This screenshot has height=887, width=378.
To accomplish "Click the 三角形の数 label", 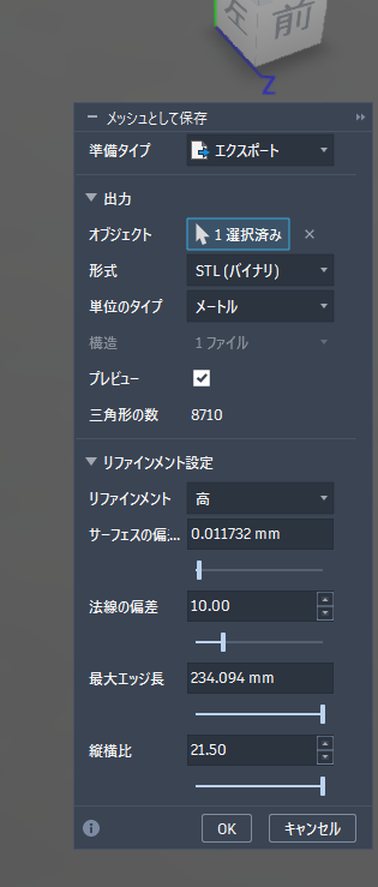I will [123, 416].
